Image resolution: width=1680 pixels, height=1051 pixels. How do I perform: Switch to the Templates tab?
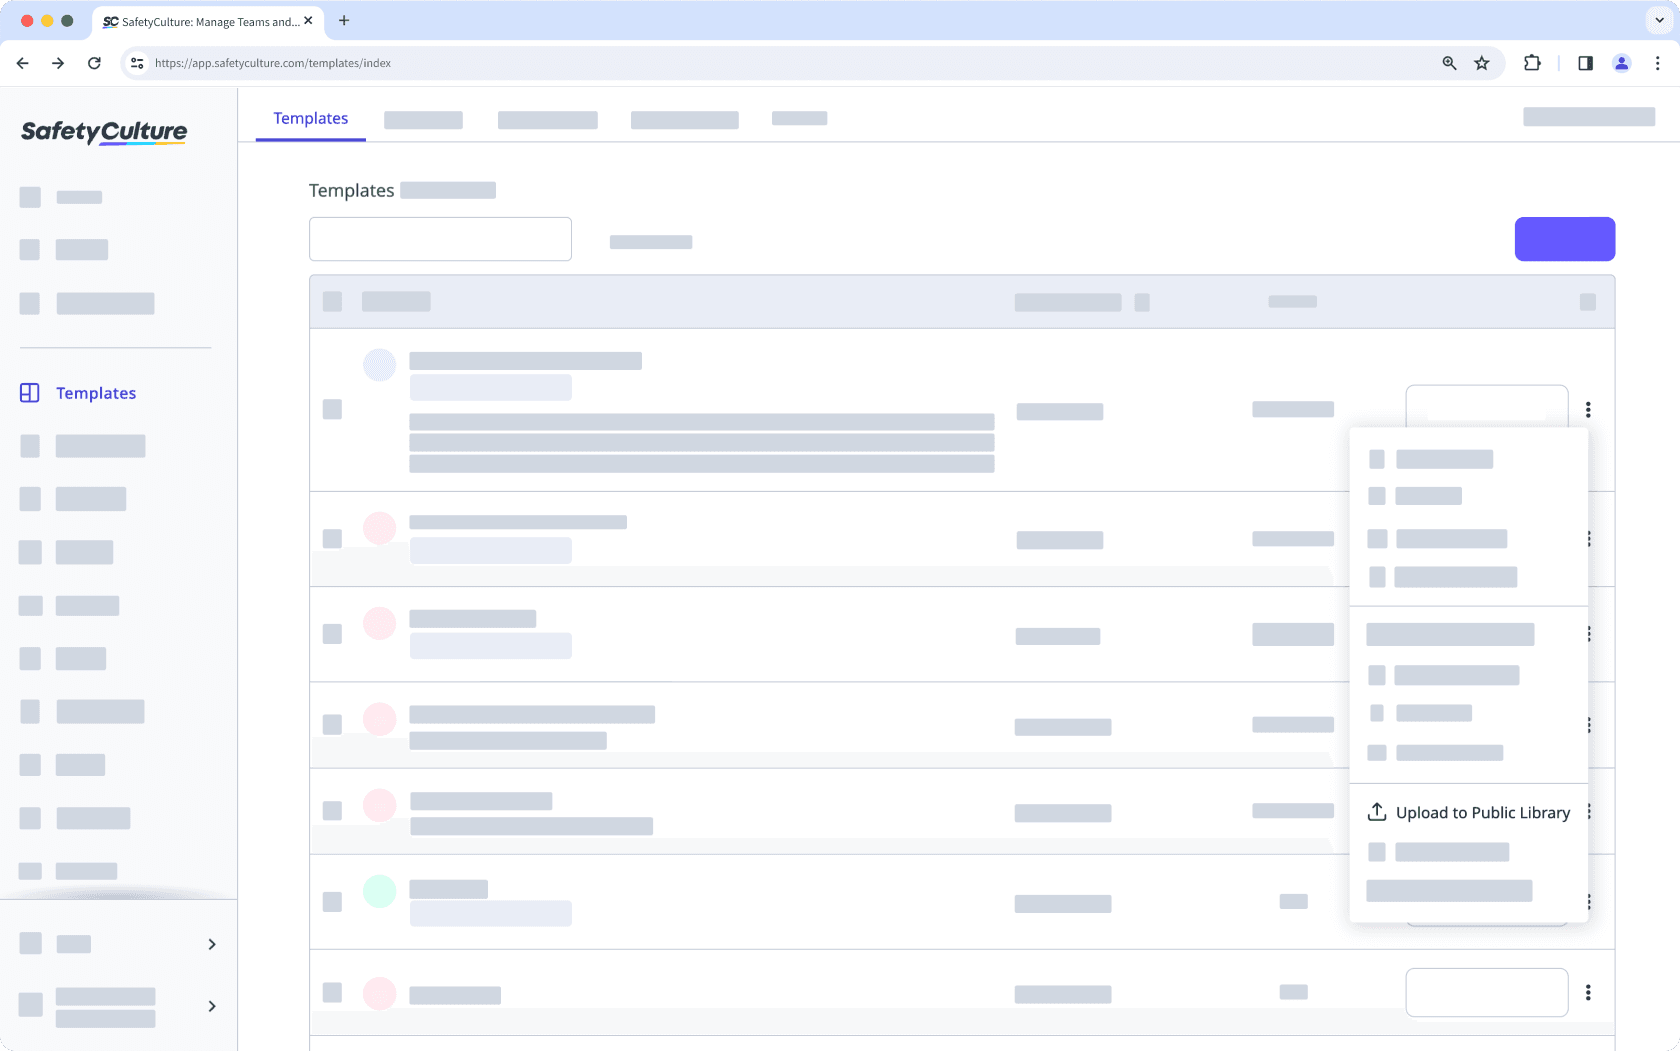coord(311,118)
